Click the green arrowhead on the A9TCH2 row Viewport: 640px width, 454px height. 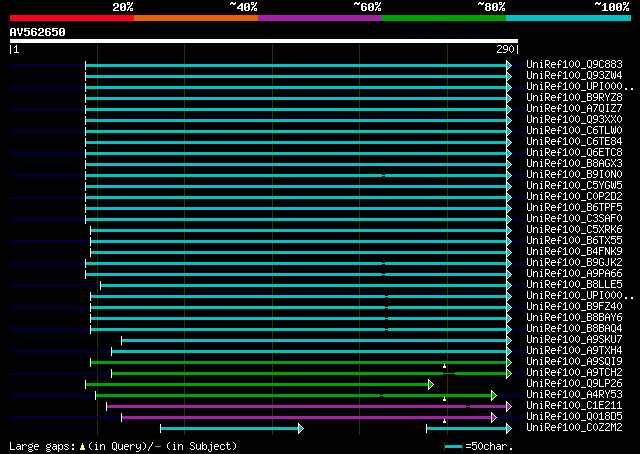coord(509,373)
